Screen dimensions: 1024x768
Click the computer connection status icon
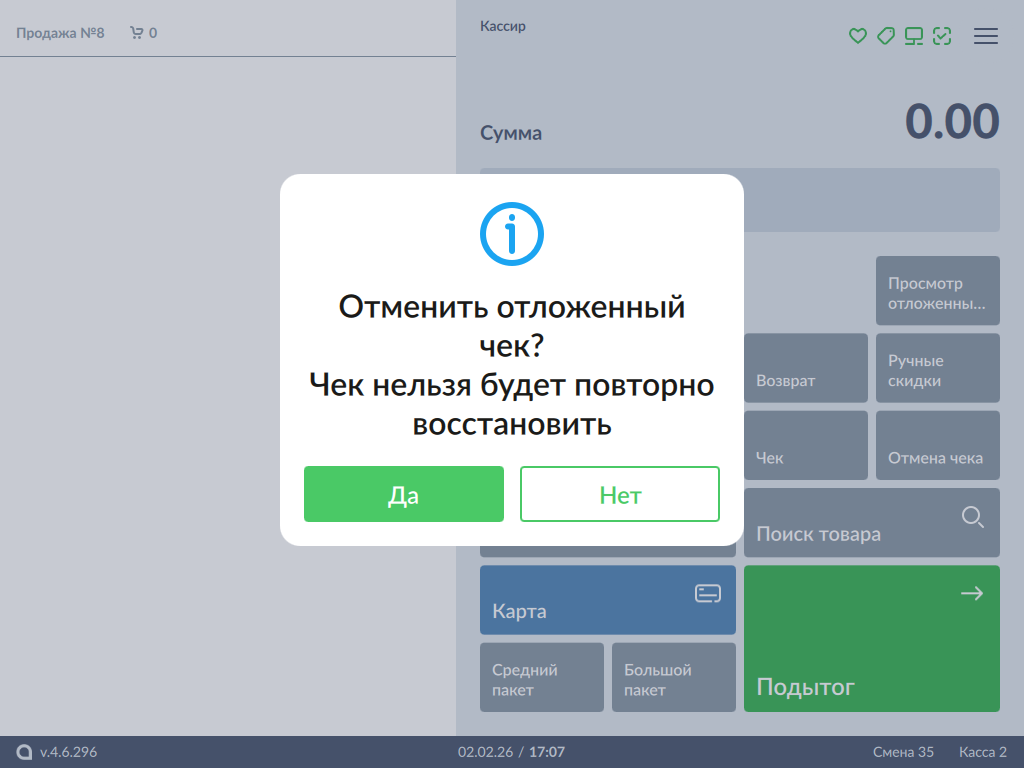coord(914,36)
